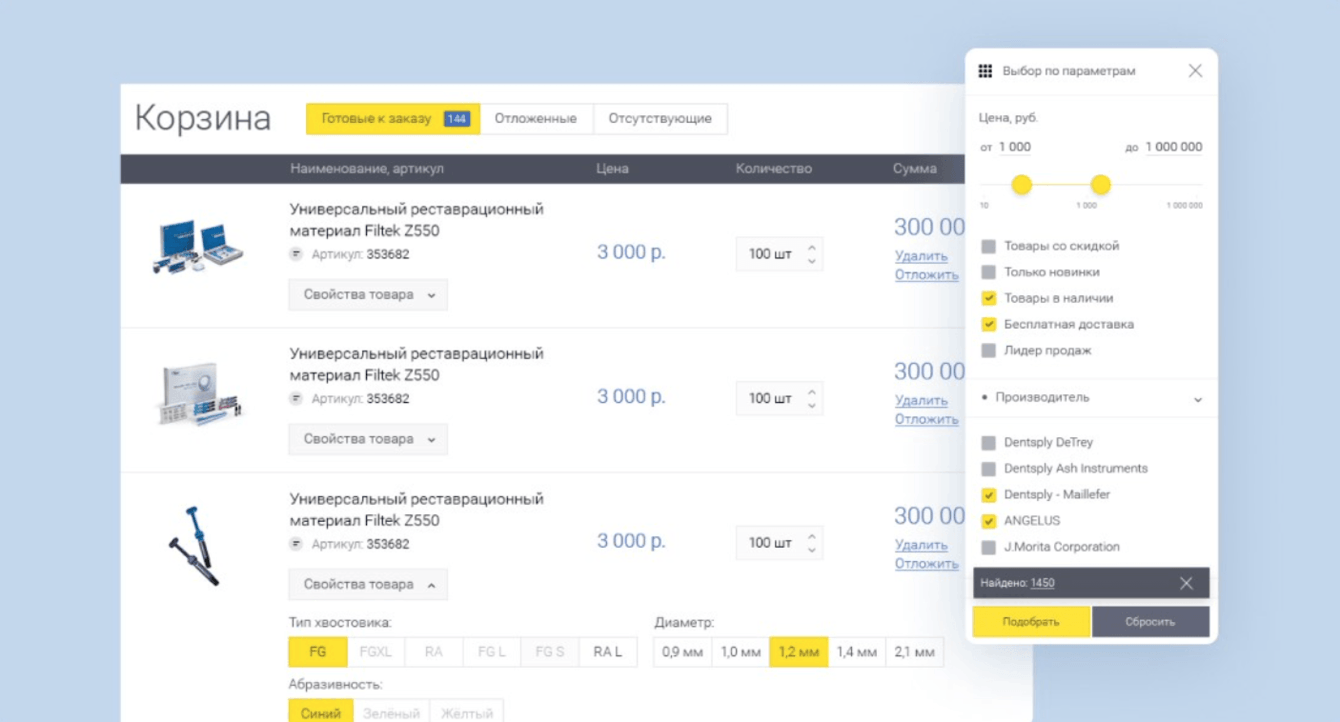Click Отложить for the first product
The height and width of the screenshot is (722, 1340).
click(926, 275)
